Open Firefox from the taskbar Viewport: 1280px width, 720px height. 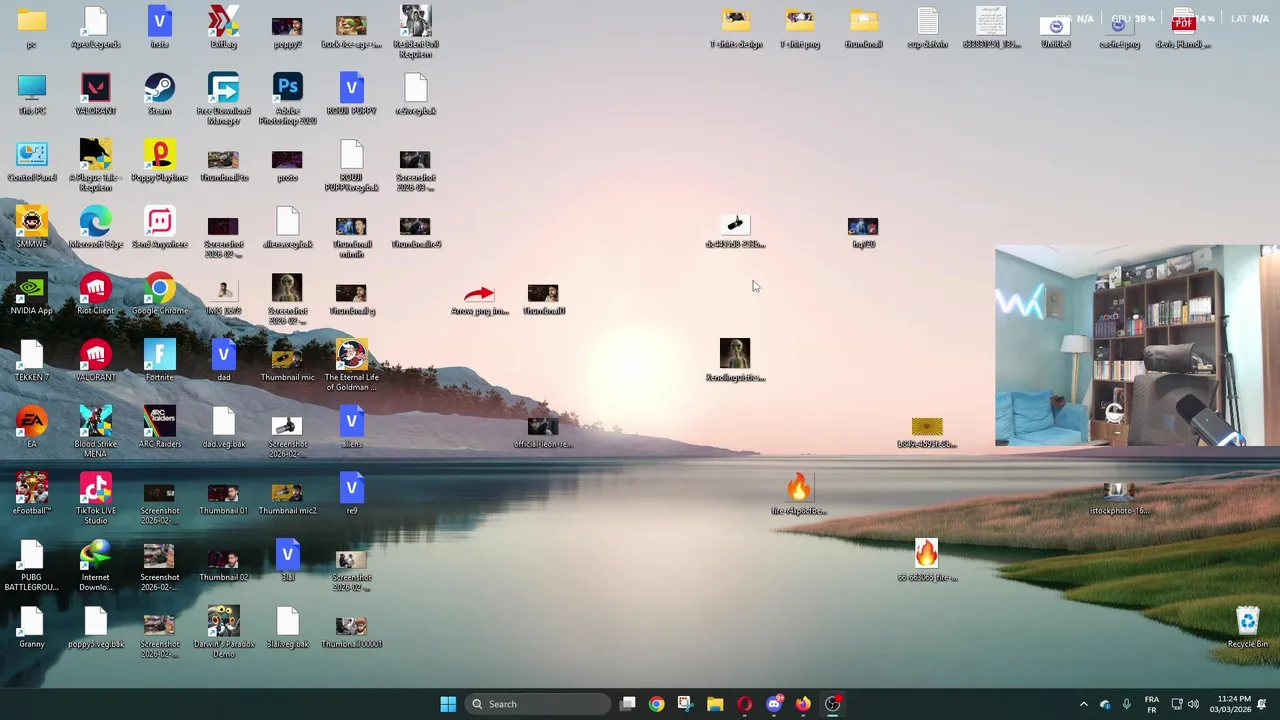pos(803,704)
